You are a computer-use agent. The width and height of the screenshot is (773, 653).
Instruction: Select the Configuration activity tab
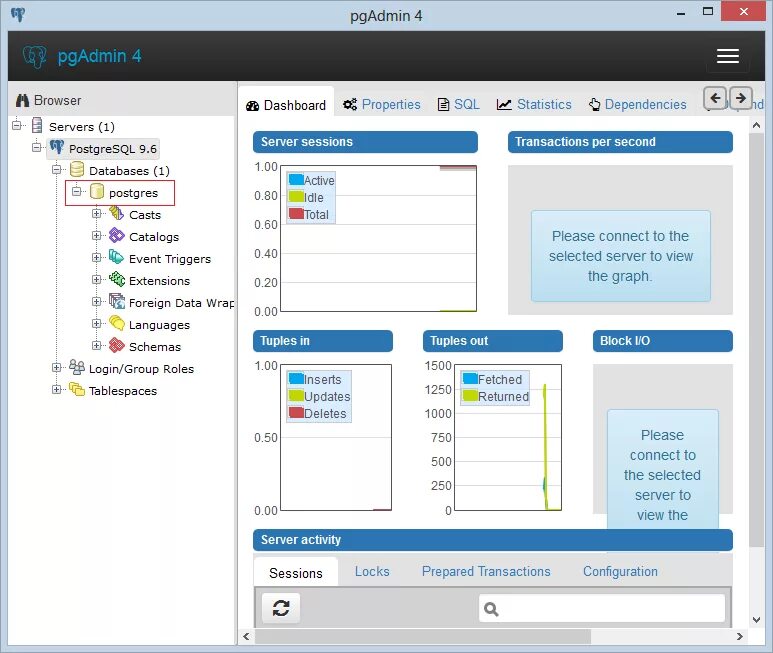point(620,572)
